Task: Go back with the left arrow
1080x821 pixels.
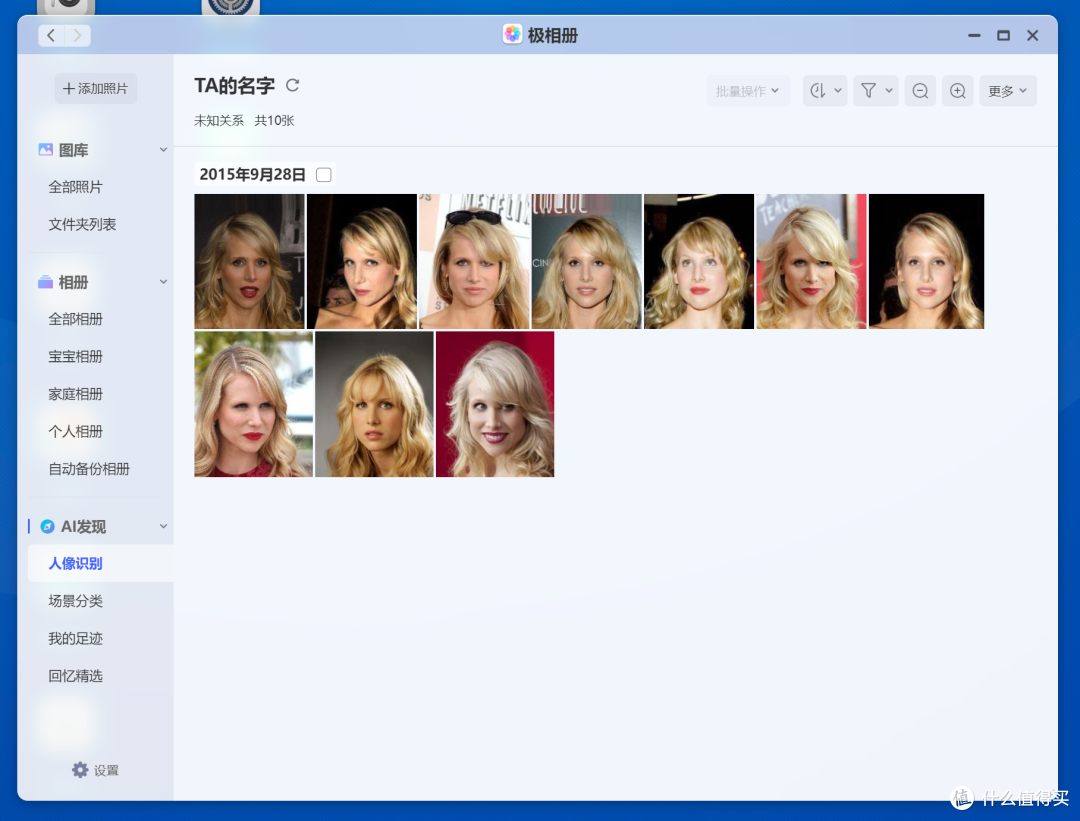Action: [51, 36]
